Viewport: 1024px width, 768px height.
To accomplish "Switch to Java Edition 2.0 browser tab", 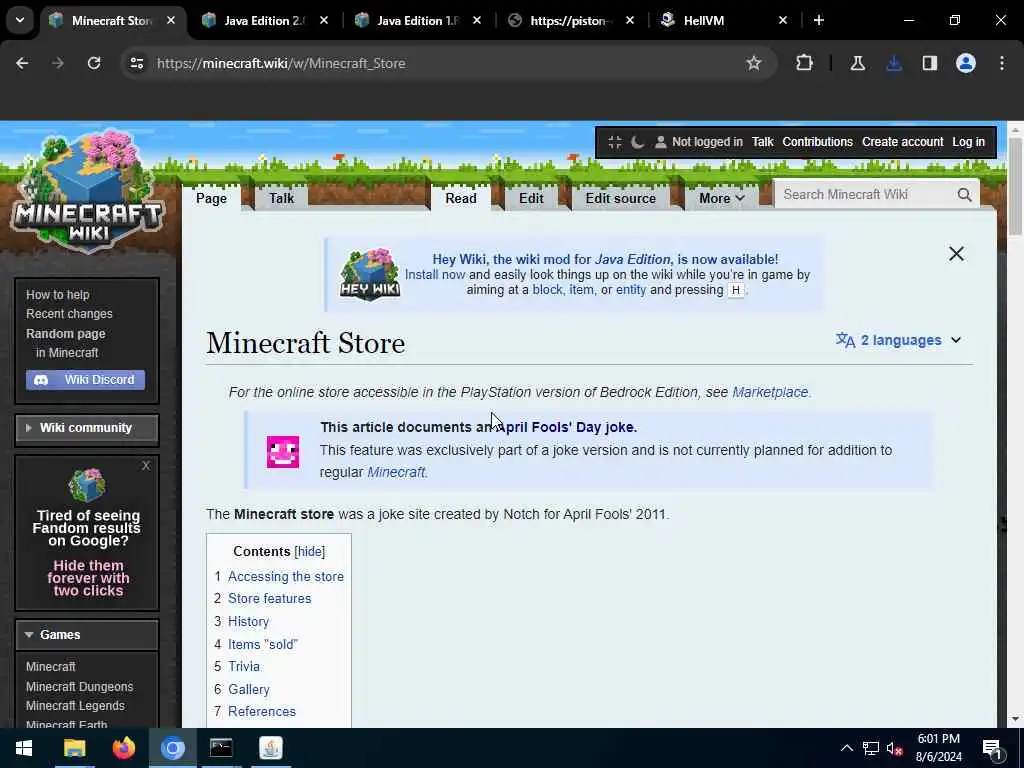I will pos(263,20).
